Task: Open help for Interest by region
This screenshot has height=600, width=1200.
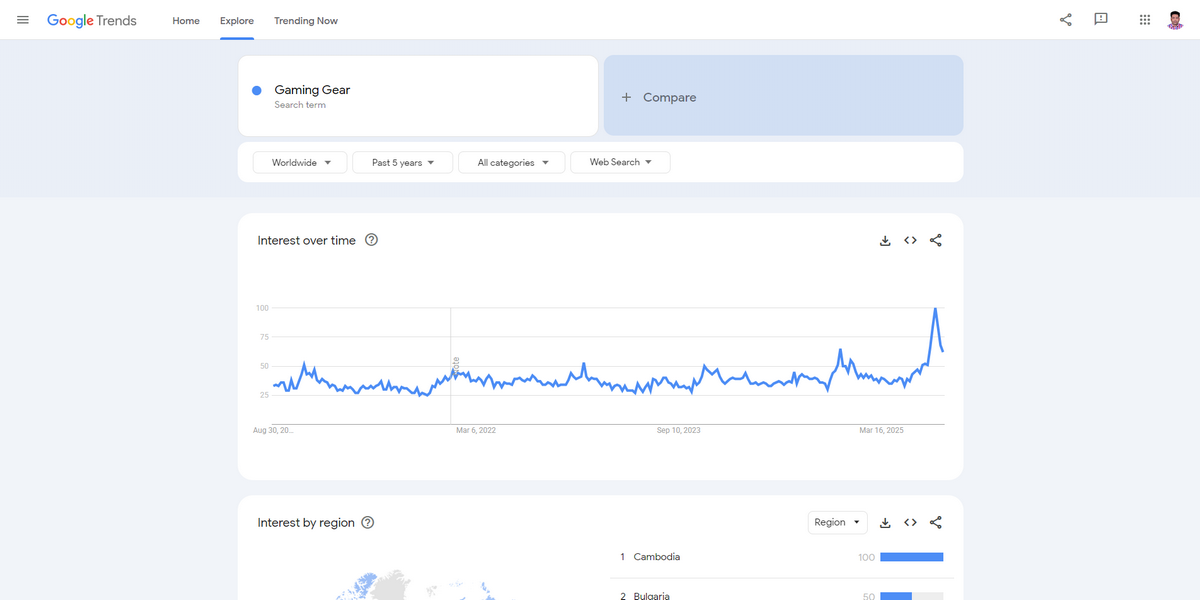Action: (368, 523)
